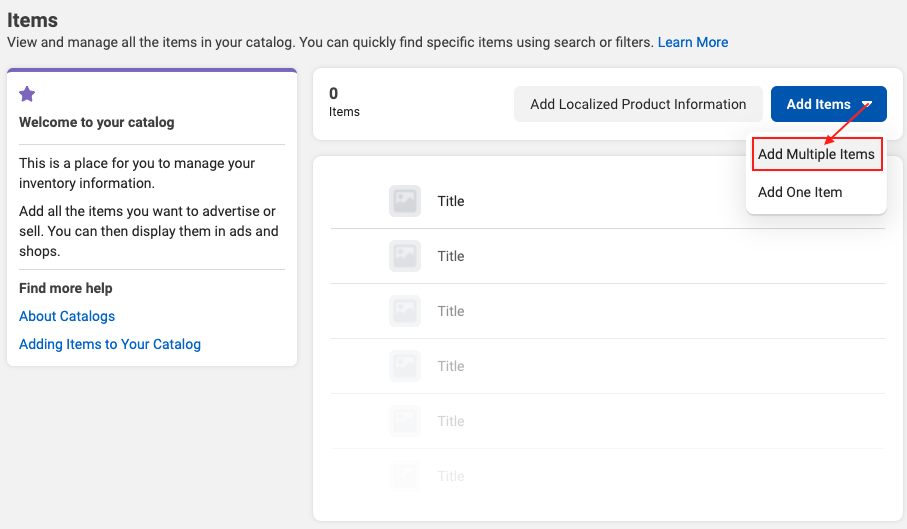
Task: Open Adding Items to Your Catalog link
Action: pos(110,344)
